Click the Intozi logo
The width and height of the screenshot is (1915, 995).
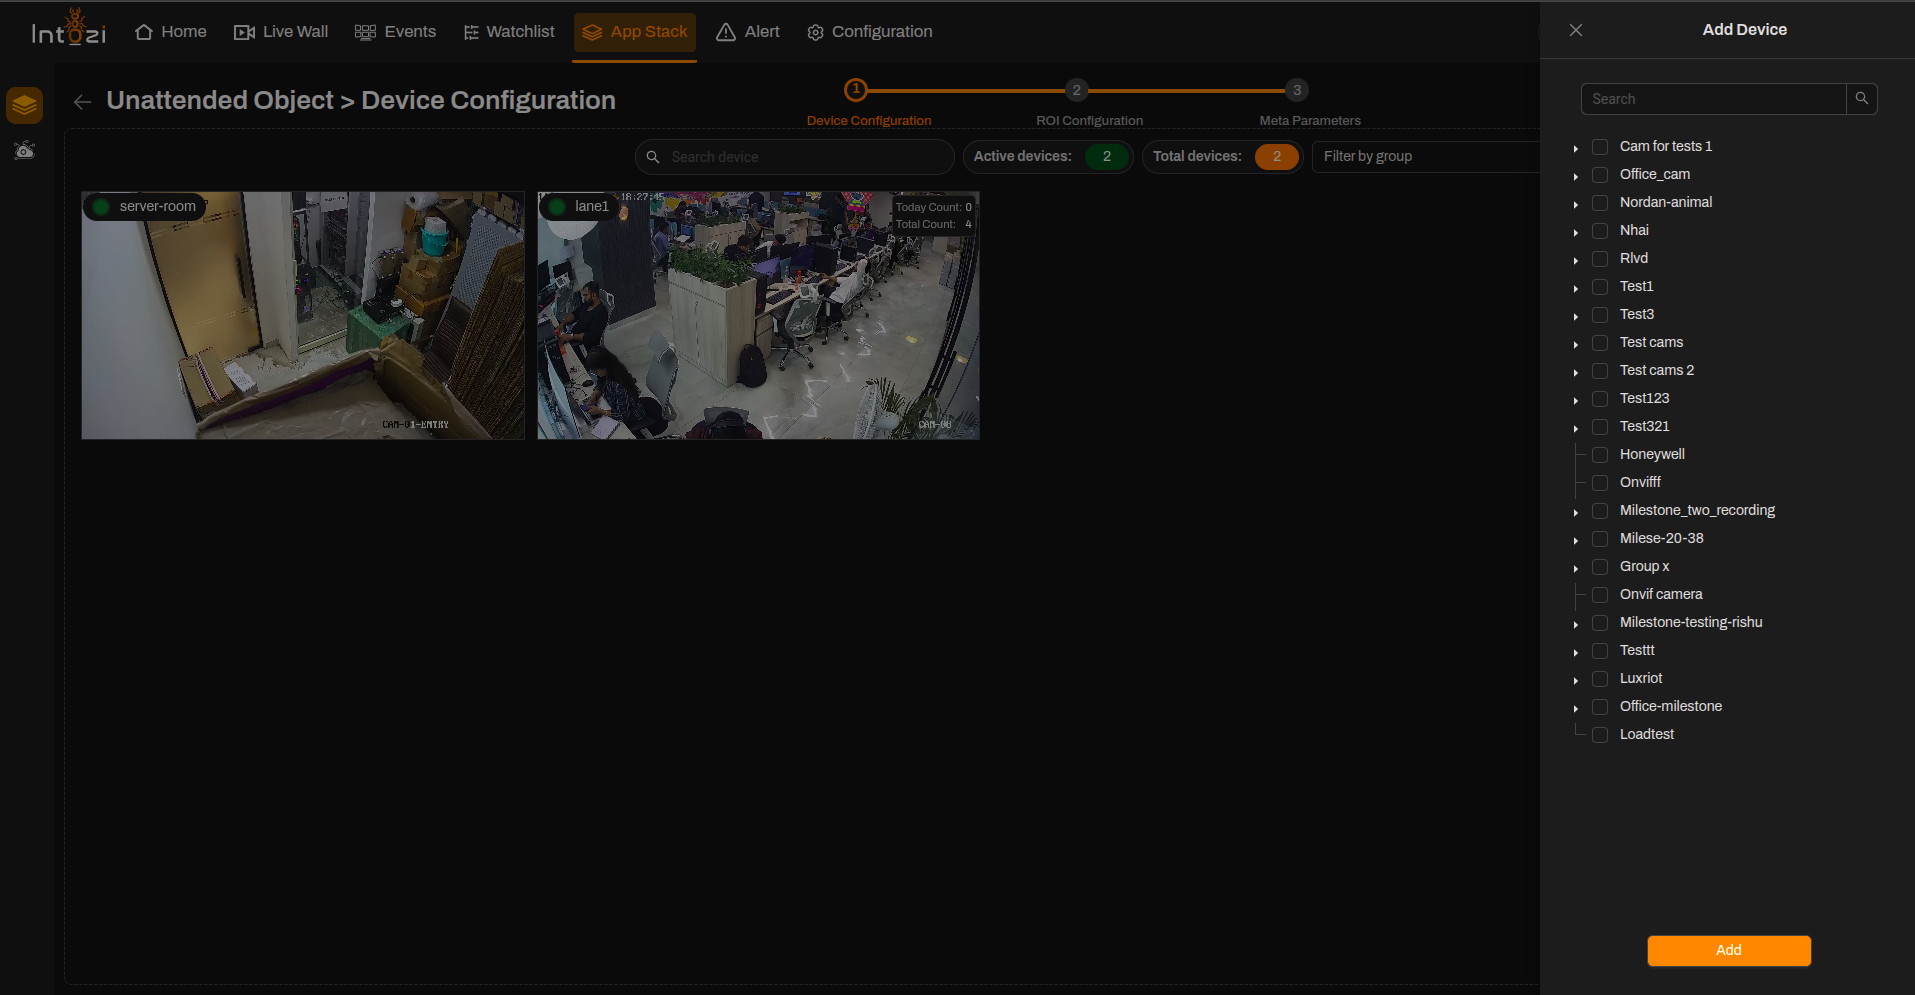click(69, 28)
